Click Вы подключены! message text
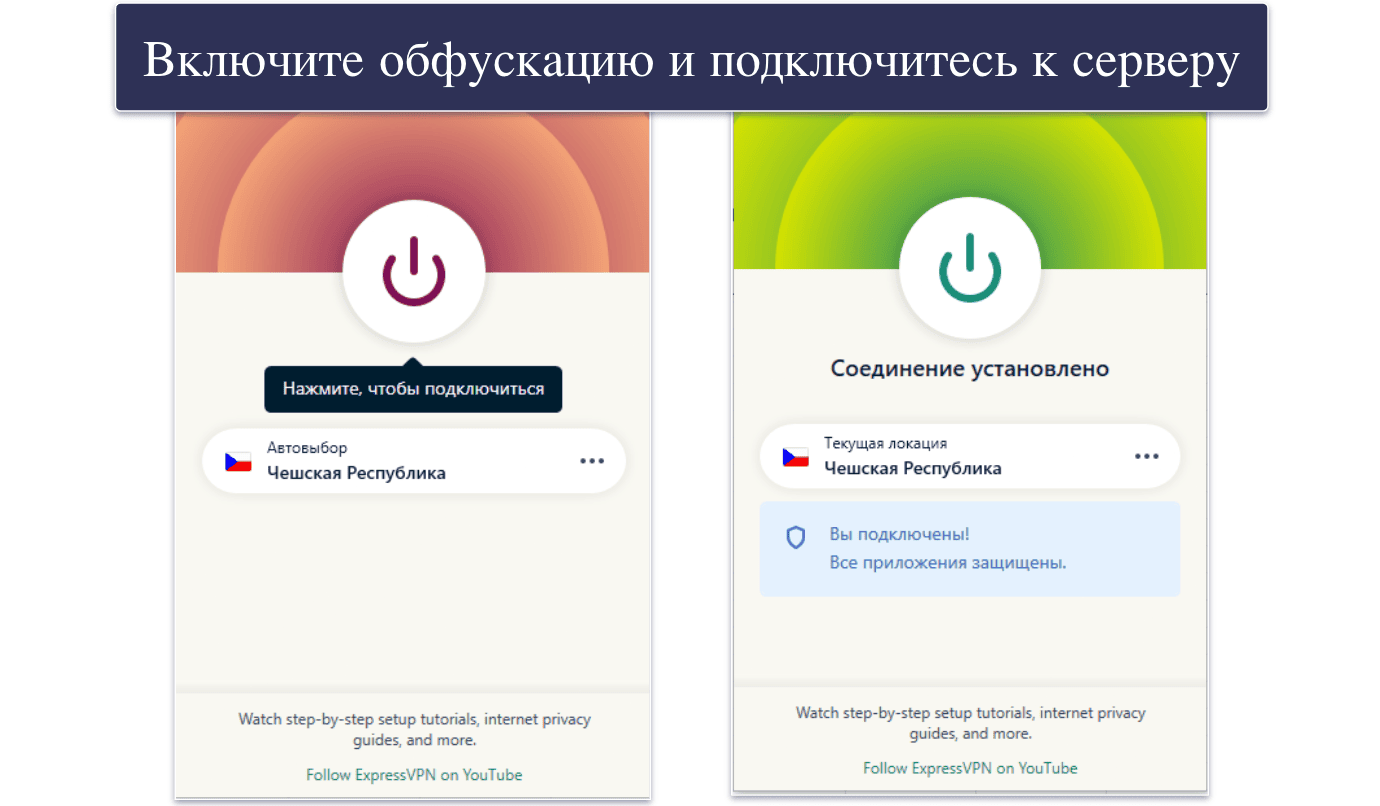Image resolution: width=1380 pixels, height=806 pixels. click(899, 535)
